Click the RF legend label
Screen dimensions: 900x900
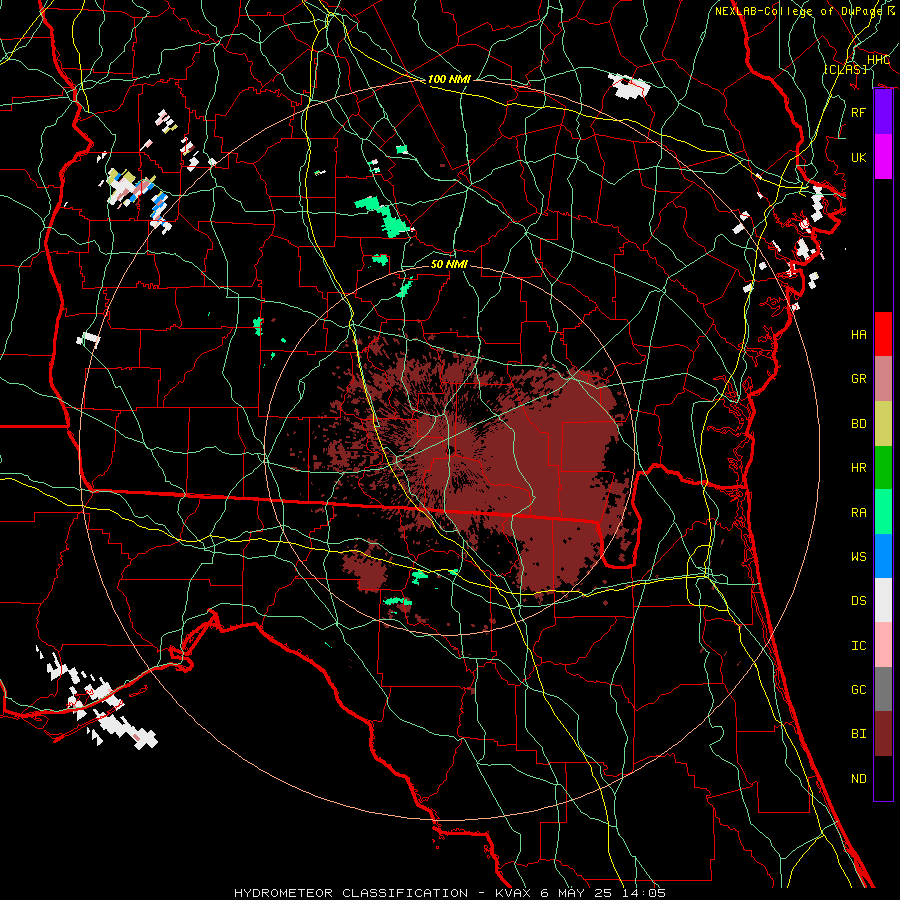click(859, 112)
